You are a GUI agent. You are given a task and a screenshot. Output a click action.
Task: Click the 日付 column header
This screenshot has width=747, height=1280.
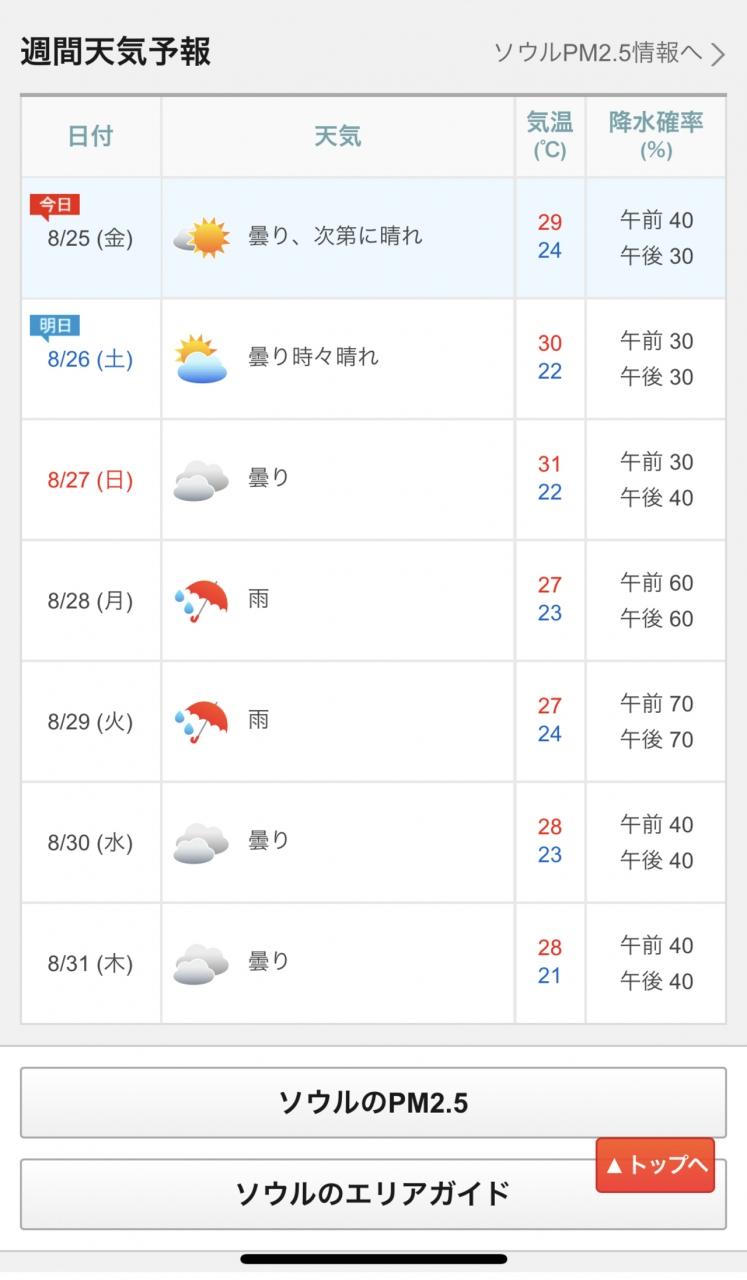click(x=91, y=137)
